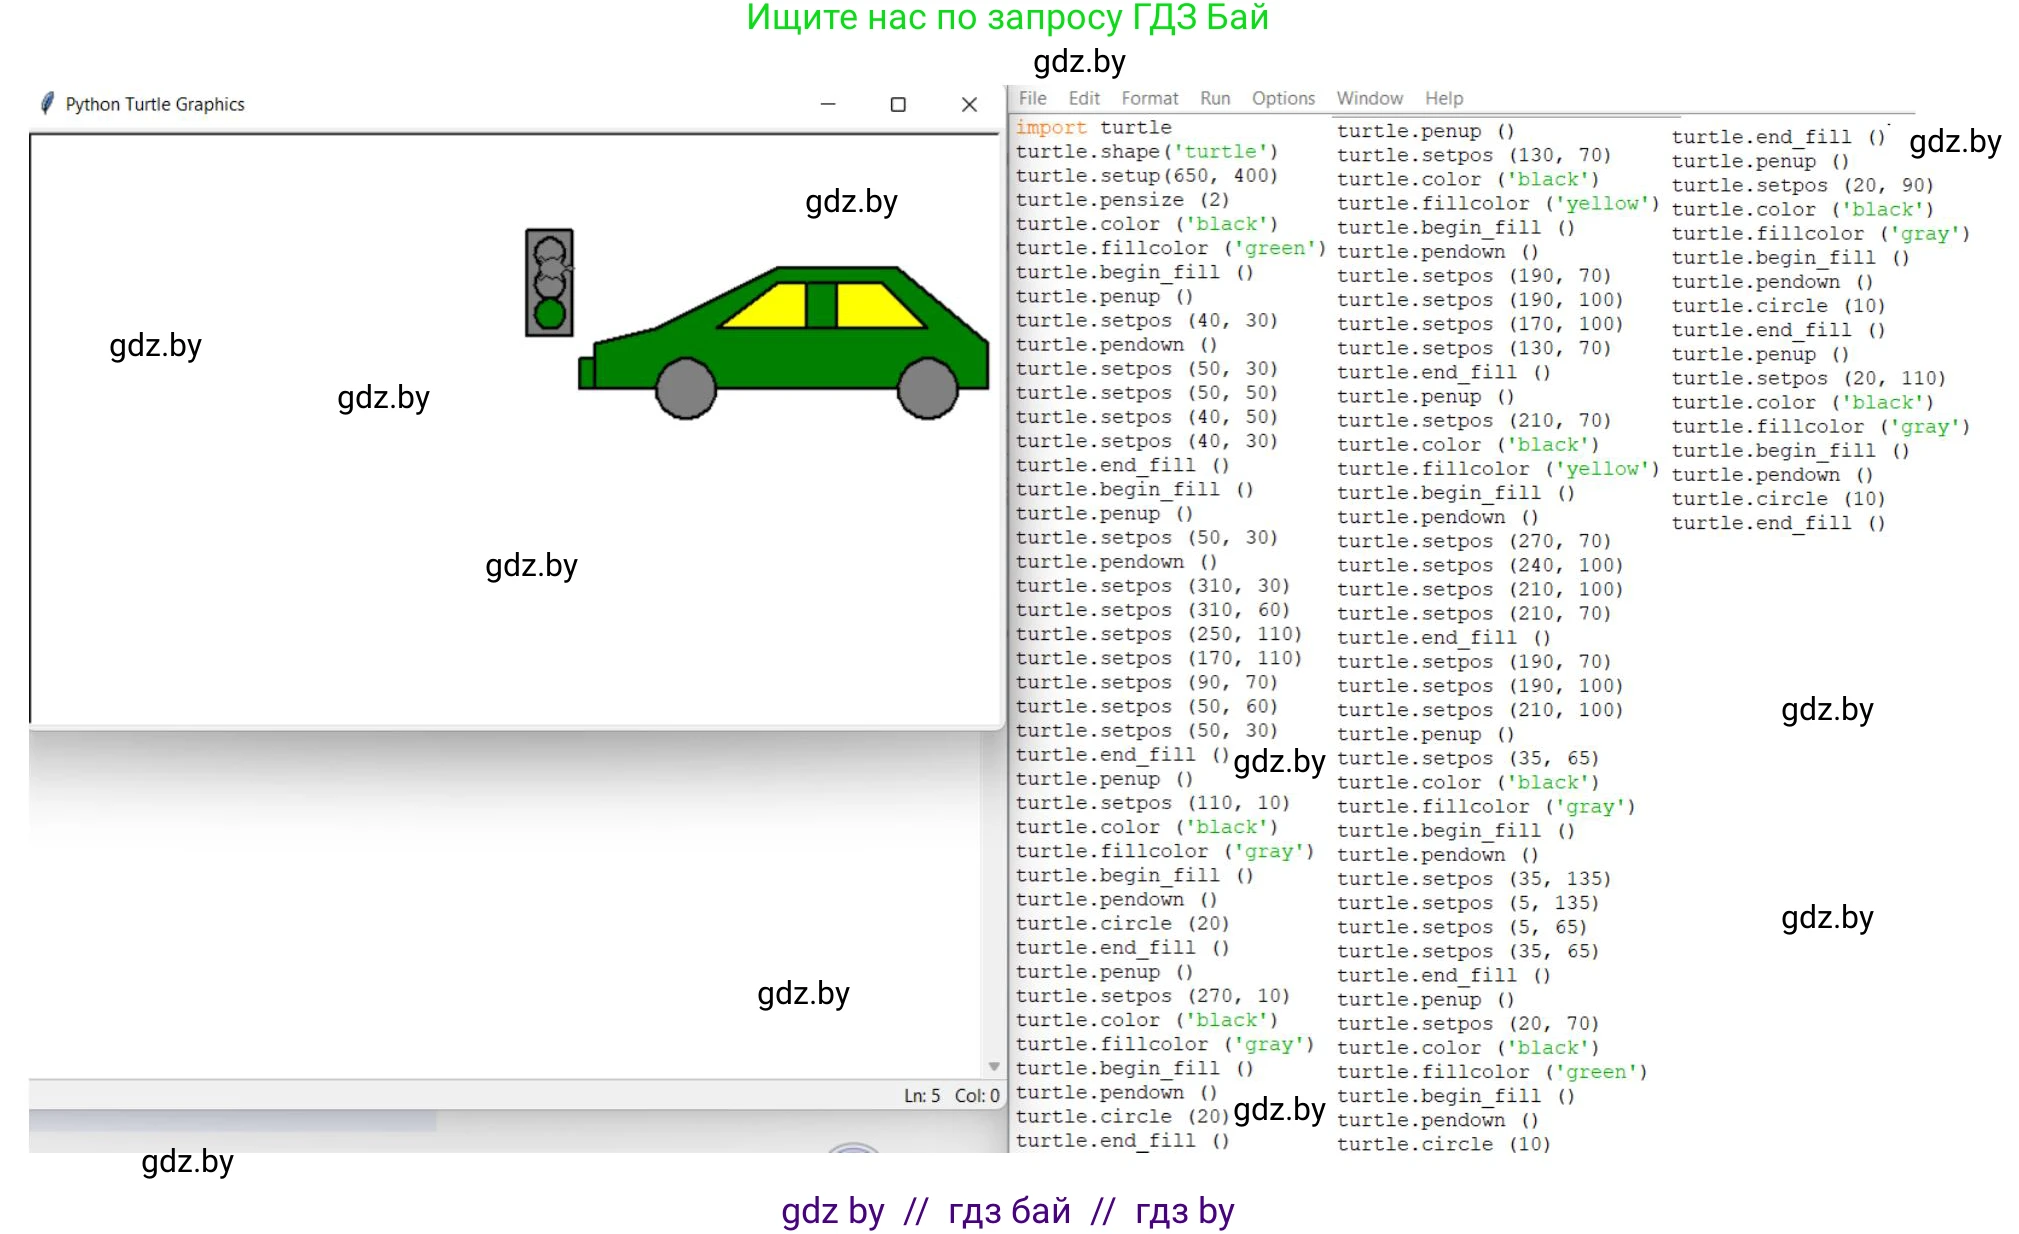Open the Help menu
2019x1234 pixels.
[1443, 98]
